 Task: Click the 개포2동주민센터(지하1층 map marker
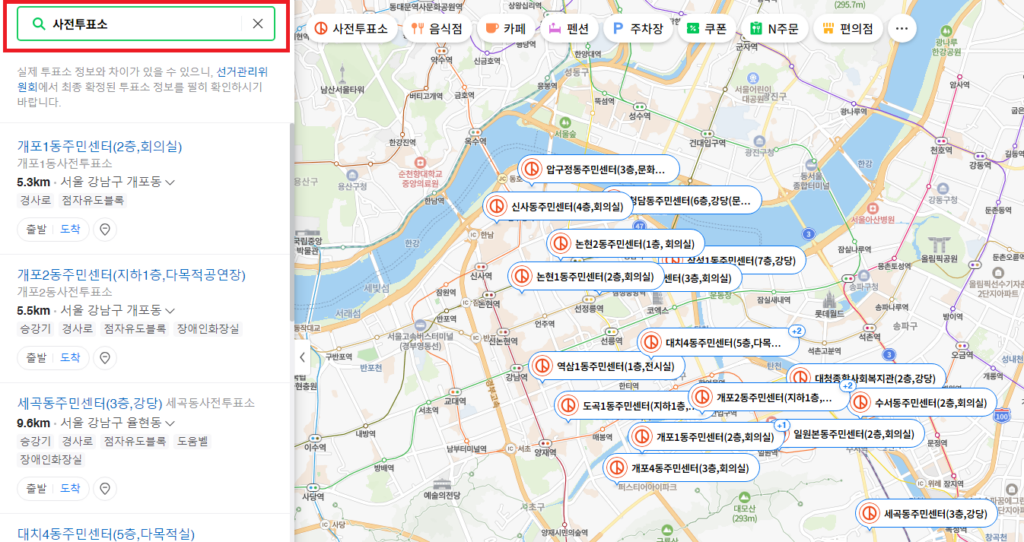[768, 397]
